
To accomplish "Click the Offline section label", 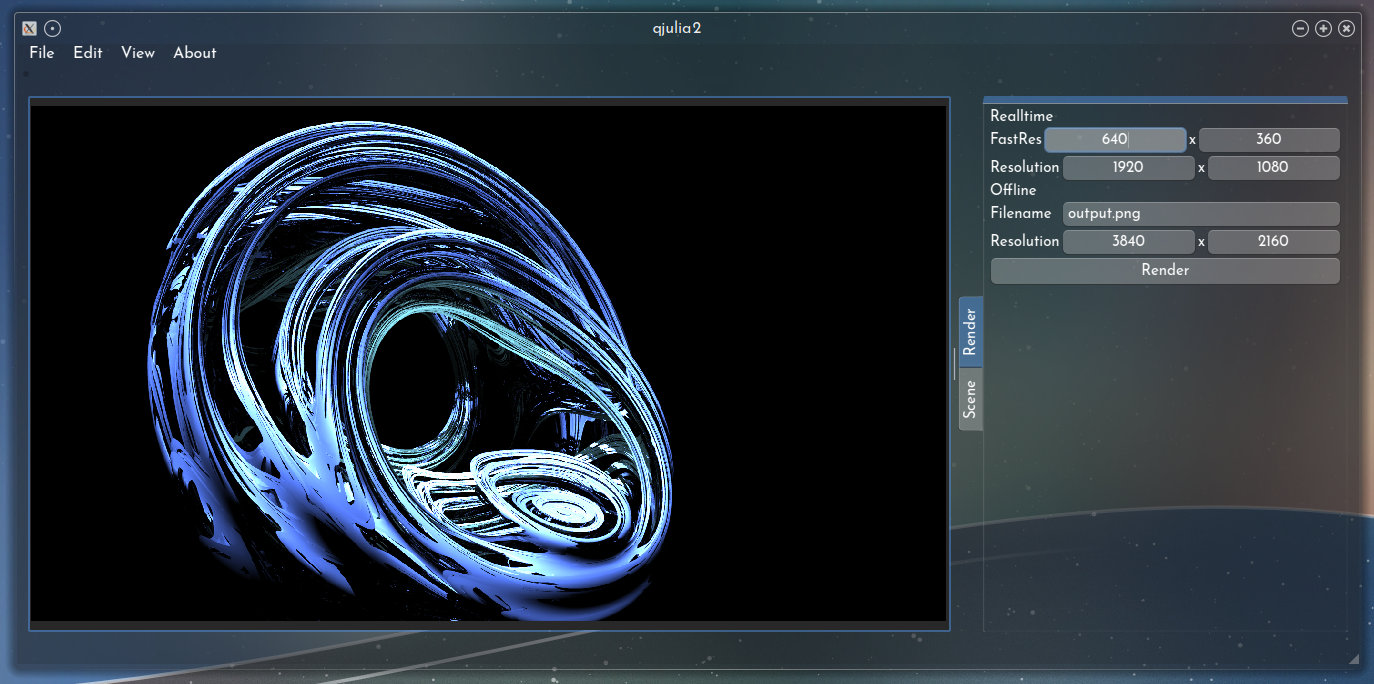I will click(x=1013, y=190).
